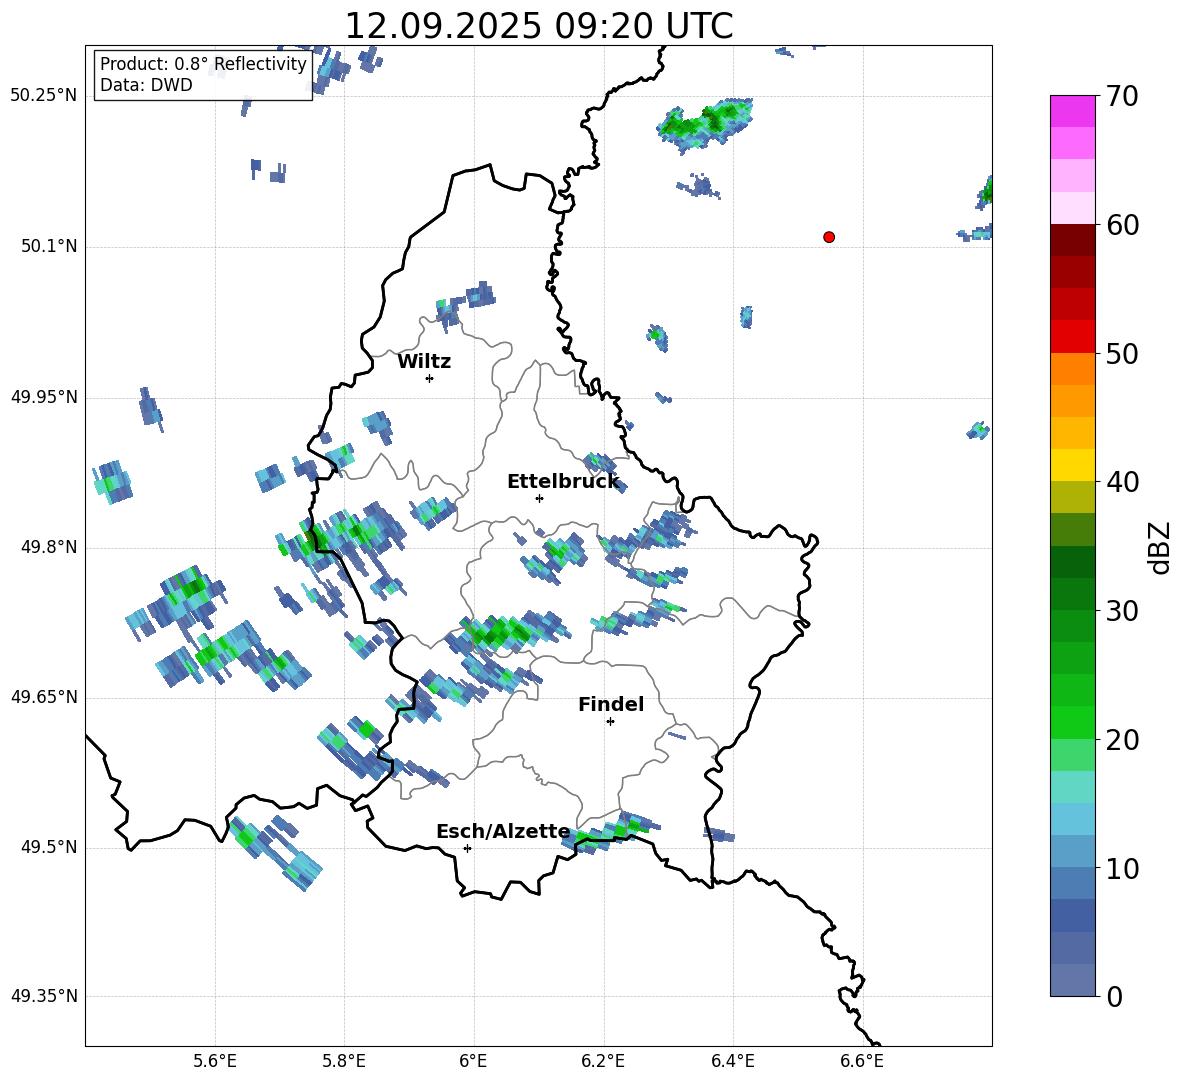The image size is (1184, 1081).
Task: Click the 6.2°E longitude tick label
Action: tap(603, 1061)
